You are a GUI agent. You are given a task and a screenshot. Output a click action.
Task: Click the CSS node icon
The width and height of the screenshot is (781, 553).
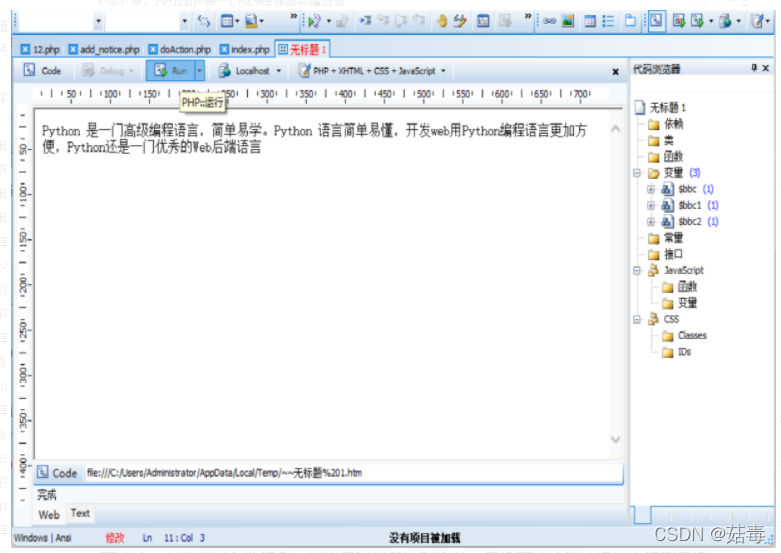tap(653, 319)
